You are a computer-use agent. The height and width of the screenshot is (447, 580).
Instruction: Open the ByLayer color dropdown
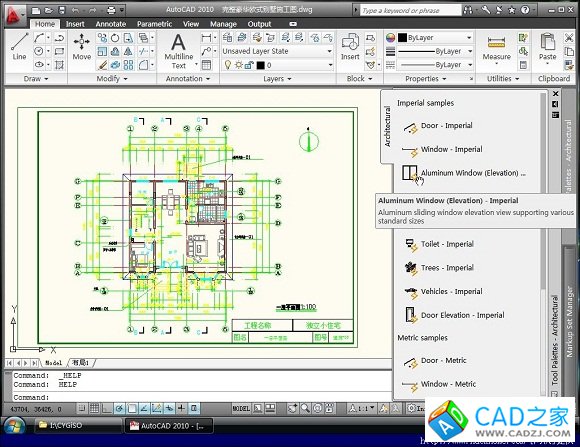(435, 37)
